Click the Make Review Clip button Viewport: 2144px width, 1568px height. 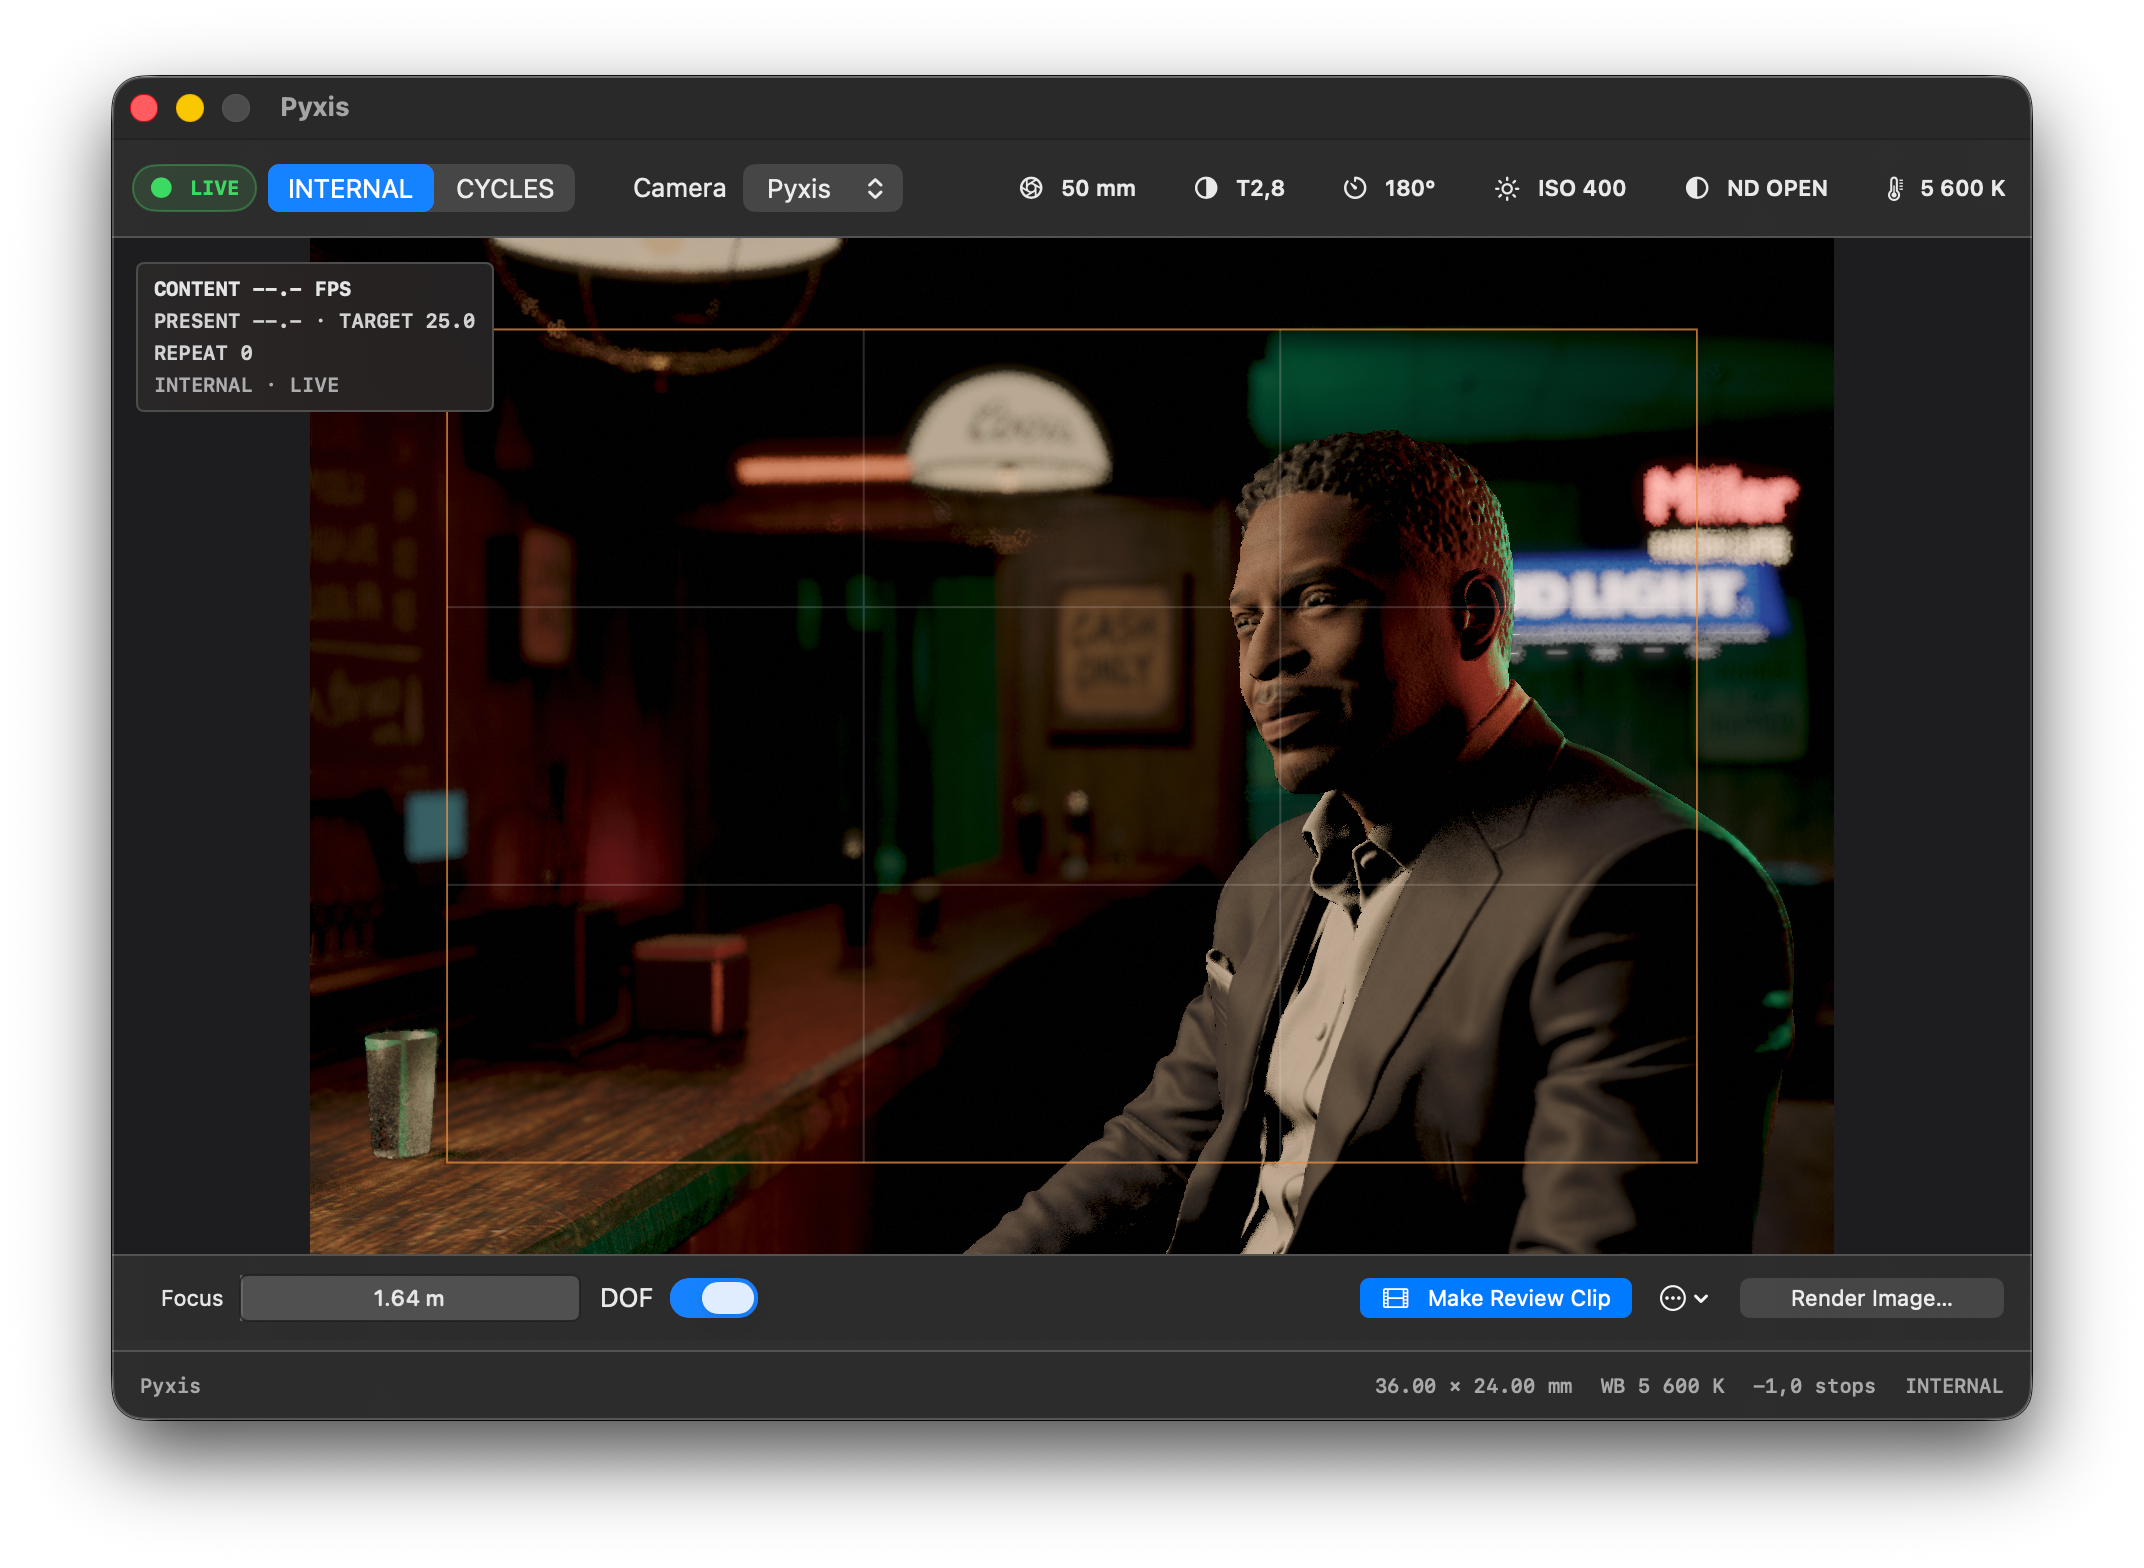1496,1298
